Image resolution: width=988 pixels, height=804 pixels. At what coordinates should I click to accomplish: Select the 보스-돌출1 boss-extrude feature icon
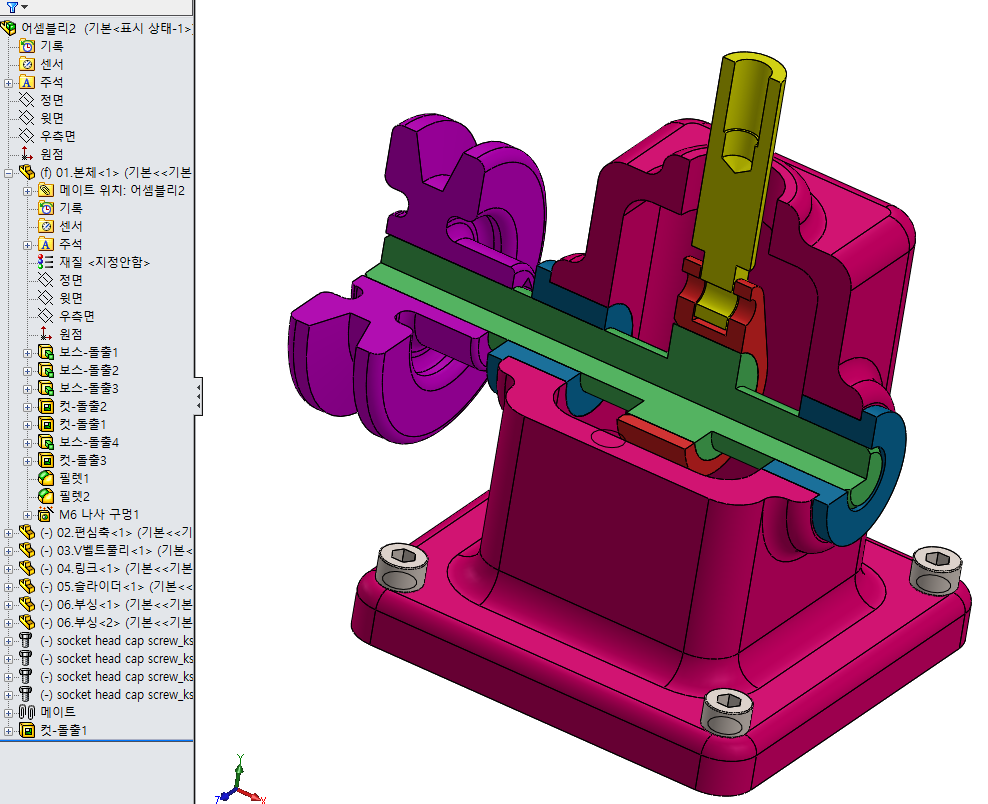[x=45, y=351]
